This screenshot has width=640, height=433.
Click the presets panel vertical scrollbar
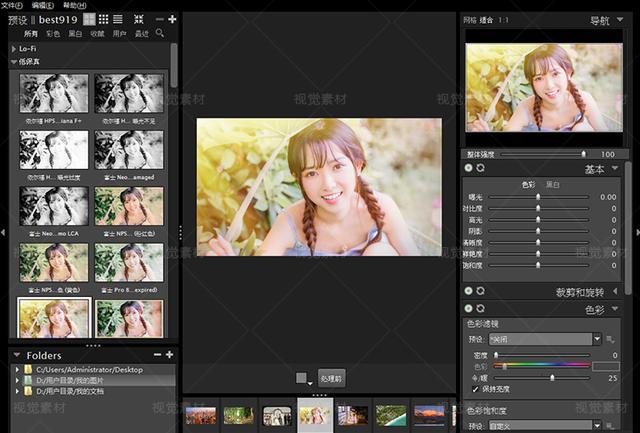[x=174, y=65]
